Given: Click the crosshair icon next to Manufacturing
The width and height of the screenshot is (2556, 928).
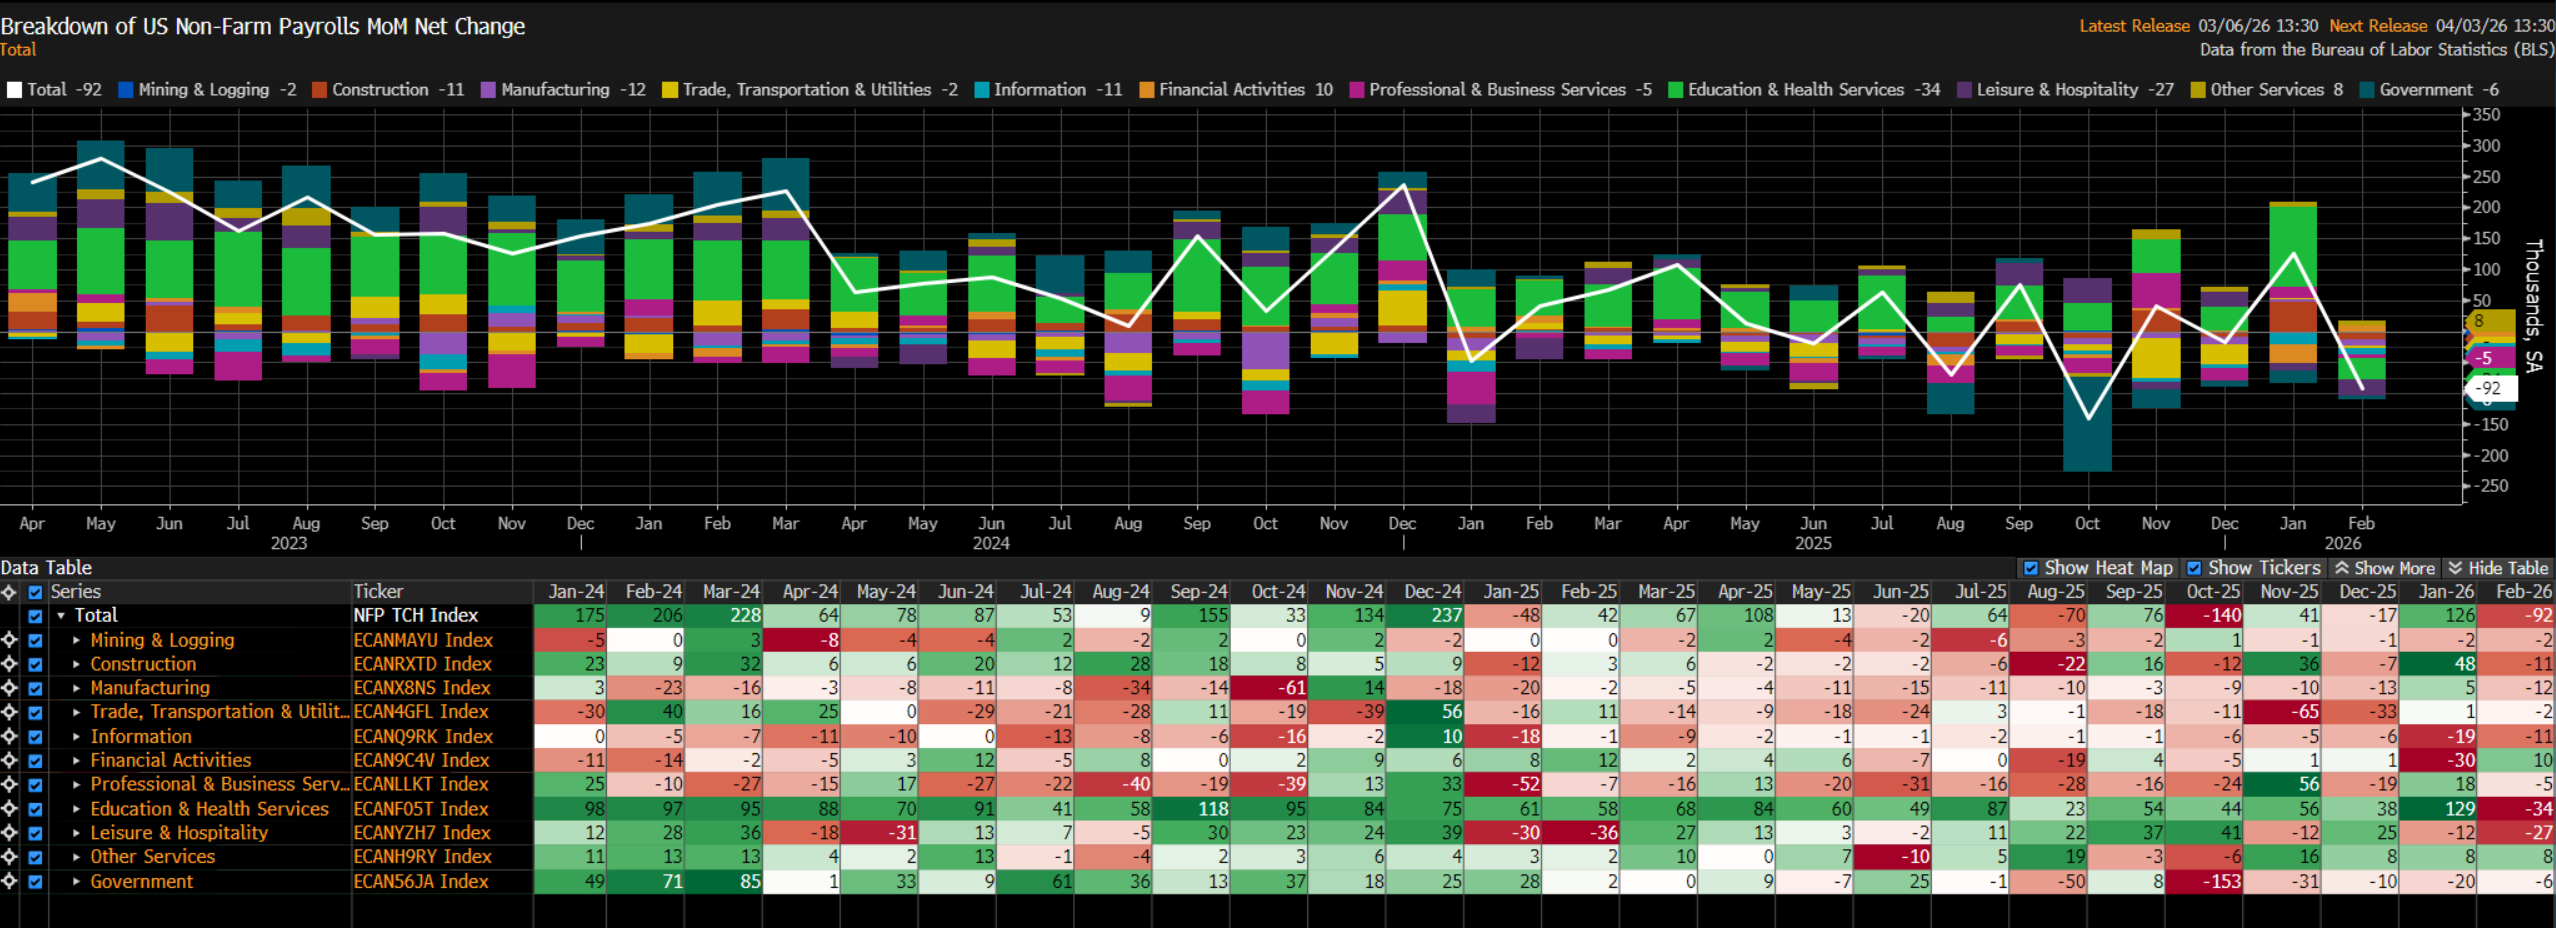Looking at the screenshot, I should coord(9,688).
